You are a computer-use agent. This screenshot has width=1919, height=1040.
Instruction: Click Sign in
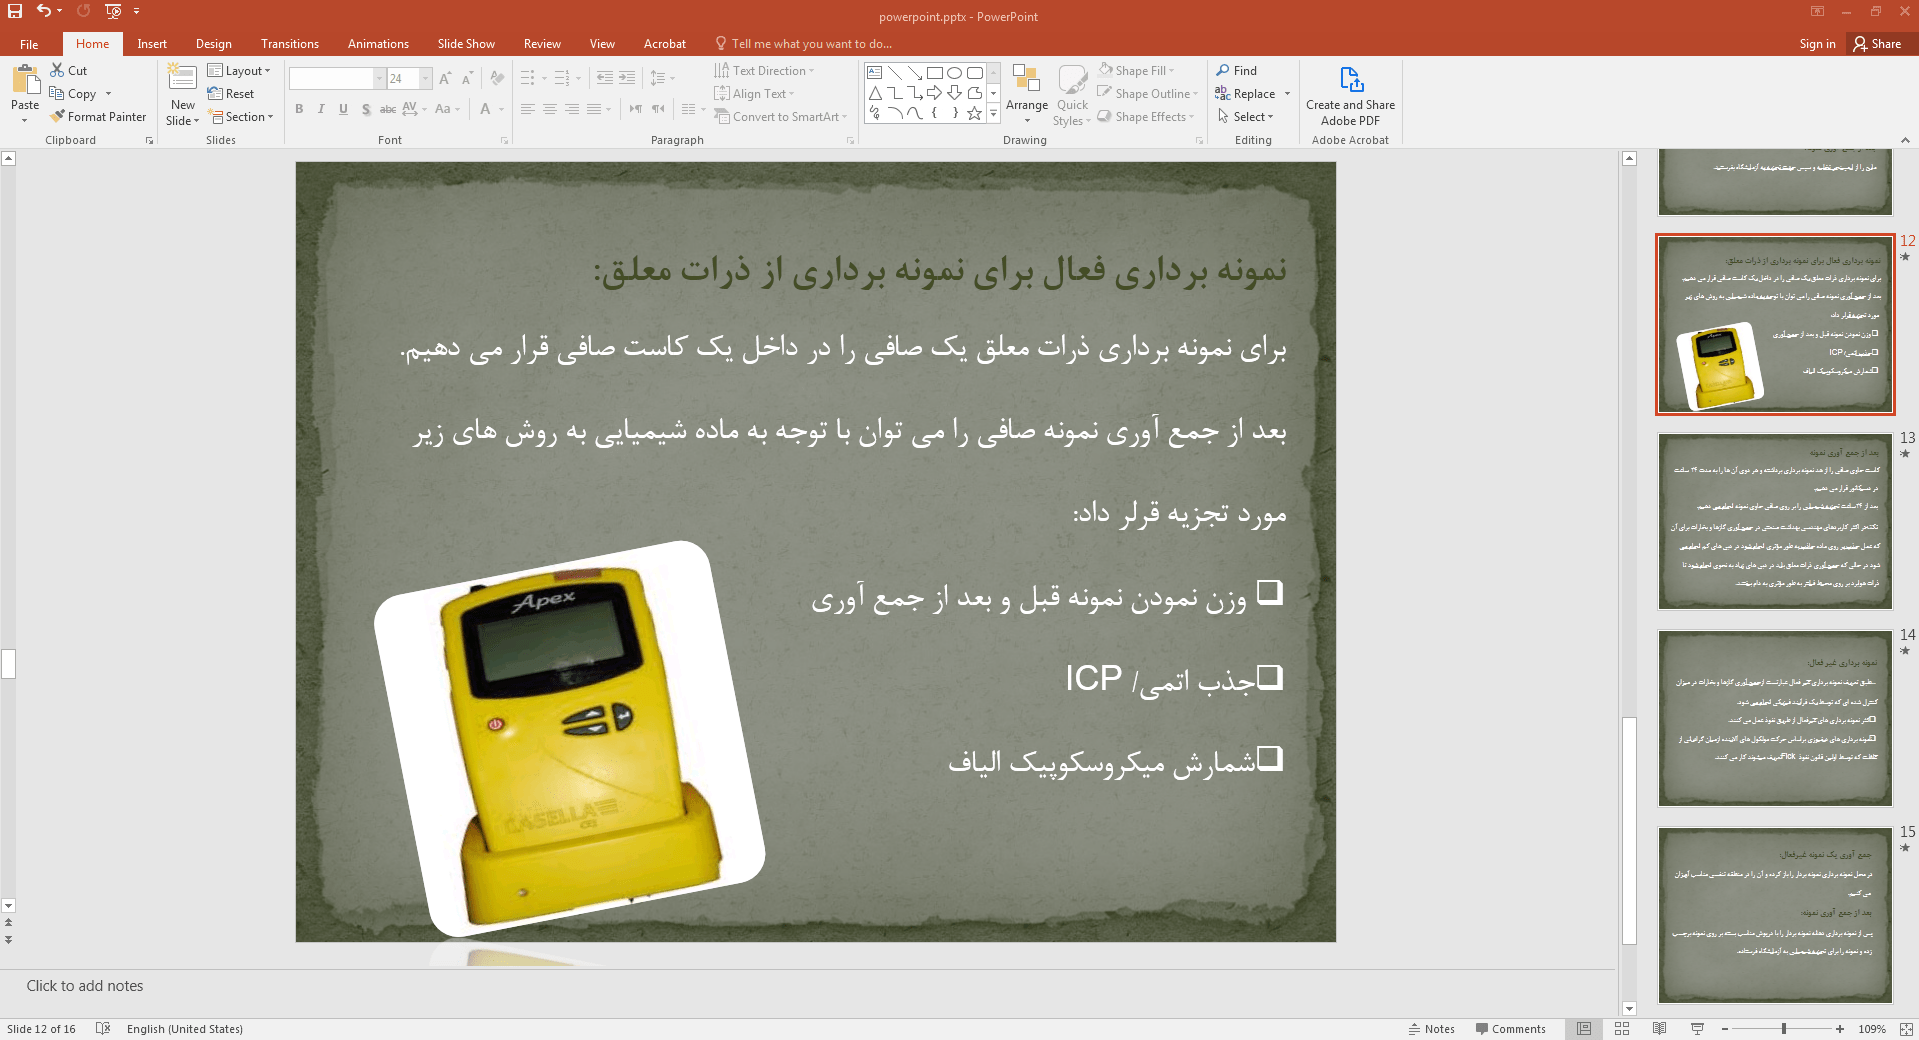point(1817,44)
